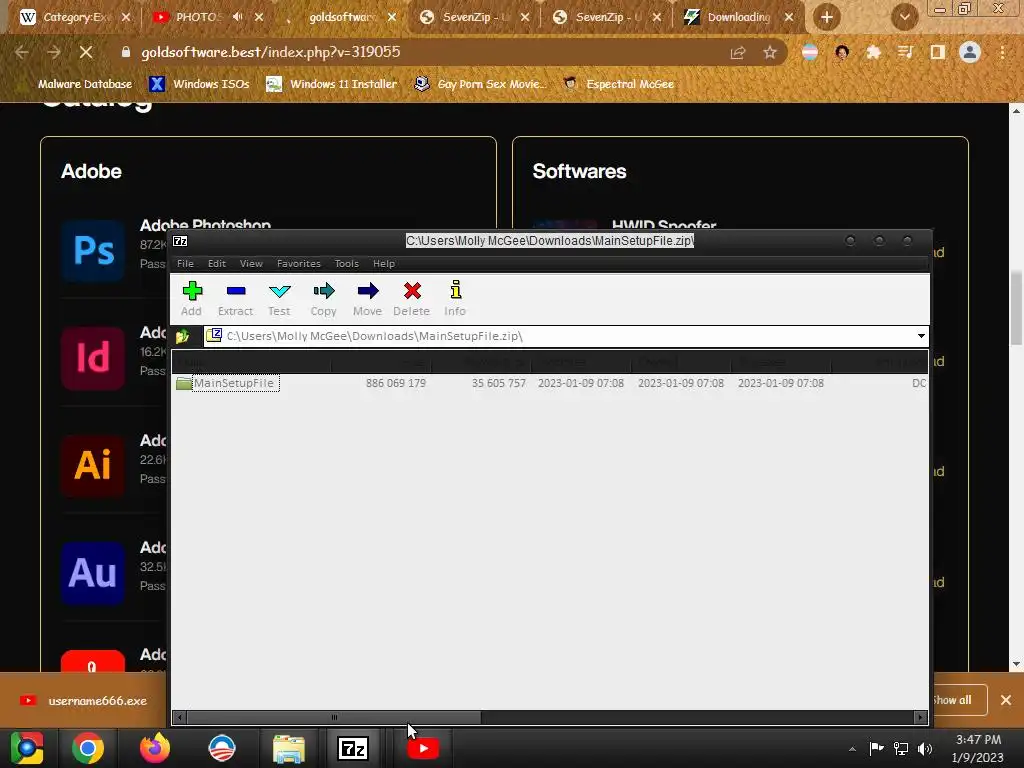Click the YouTube icon in taskbar

423,748
